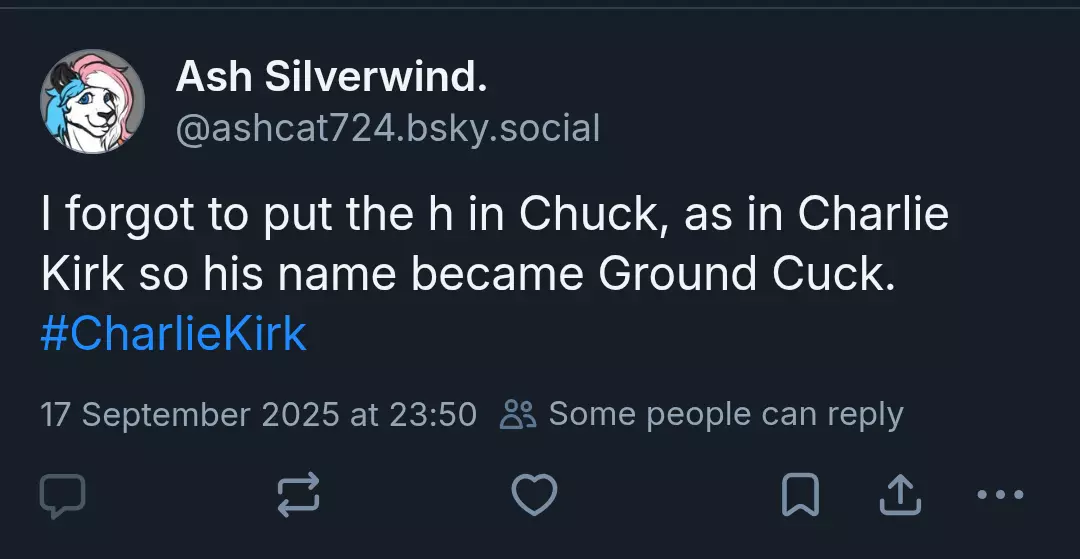Viewport: 1080px width, 559px height.
Task: Open the repost menu arrows icon
Action: (298, 494)
